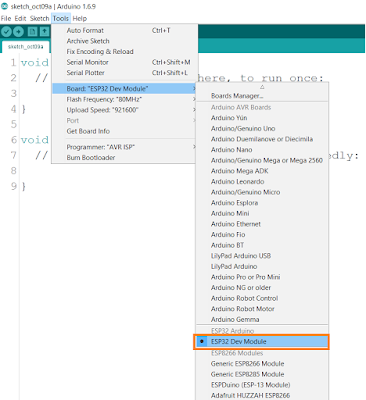Open the Edit menu
Image resolution: width=366 pixels, height=400 pixels.
click(x=20, y=18)
